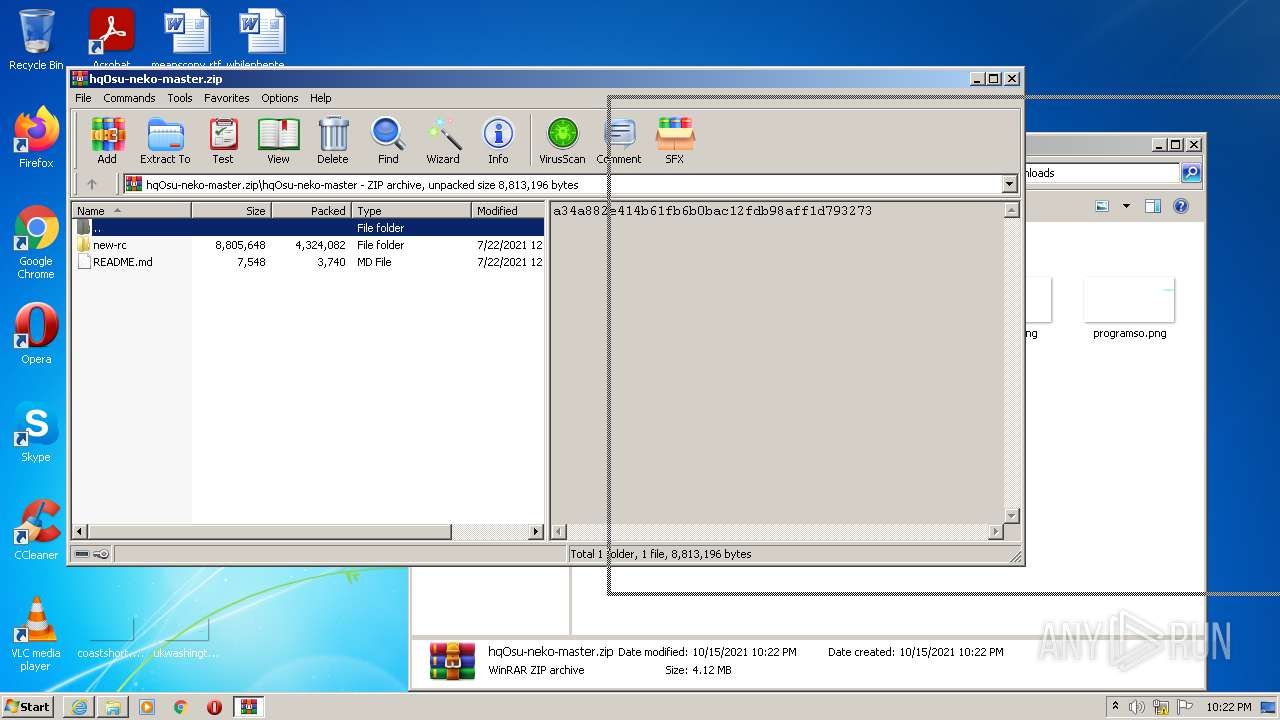The height and width of the screenshot is (720, 1280).
Task: Expand Explorer view options dropdown arrow
Action: click(x=1126, y=206)
